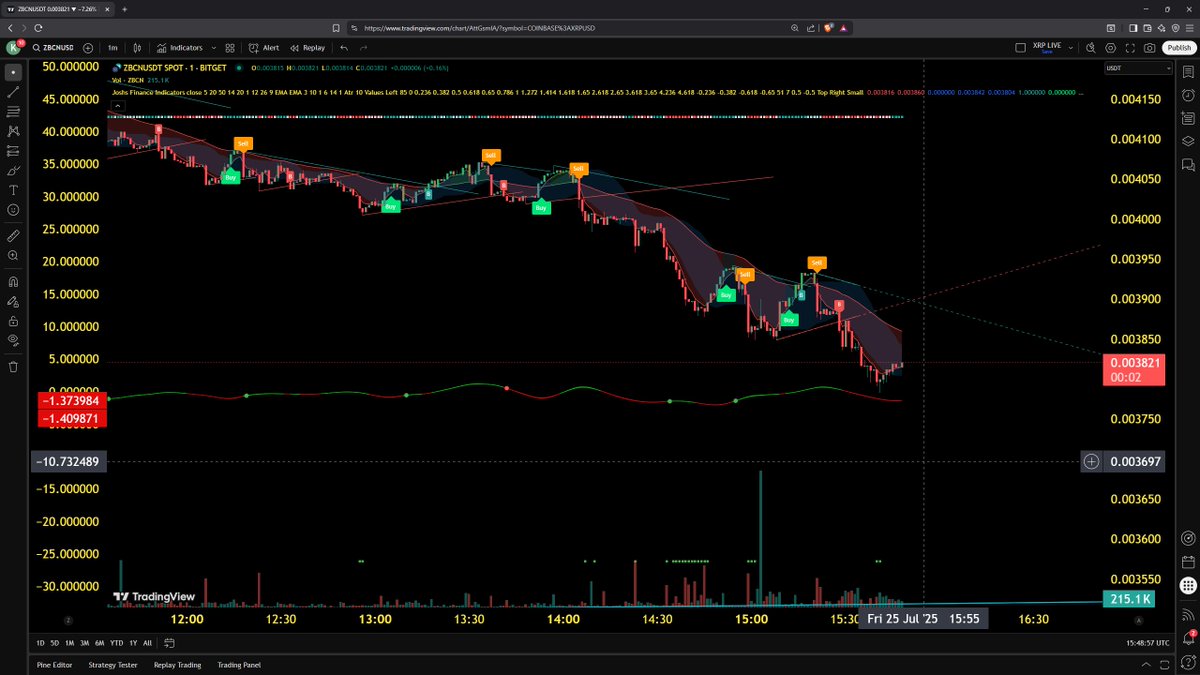
Task: Click the undo arrow in the toolbar
Action: [x=345, y=47]
